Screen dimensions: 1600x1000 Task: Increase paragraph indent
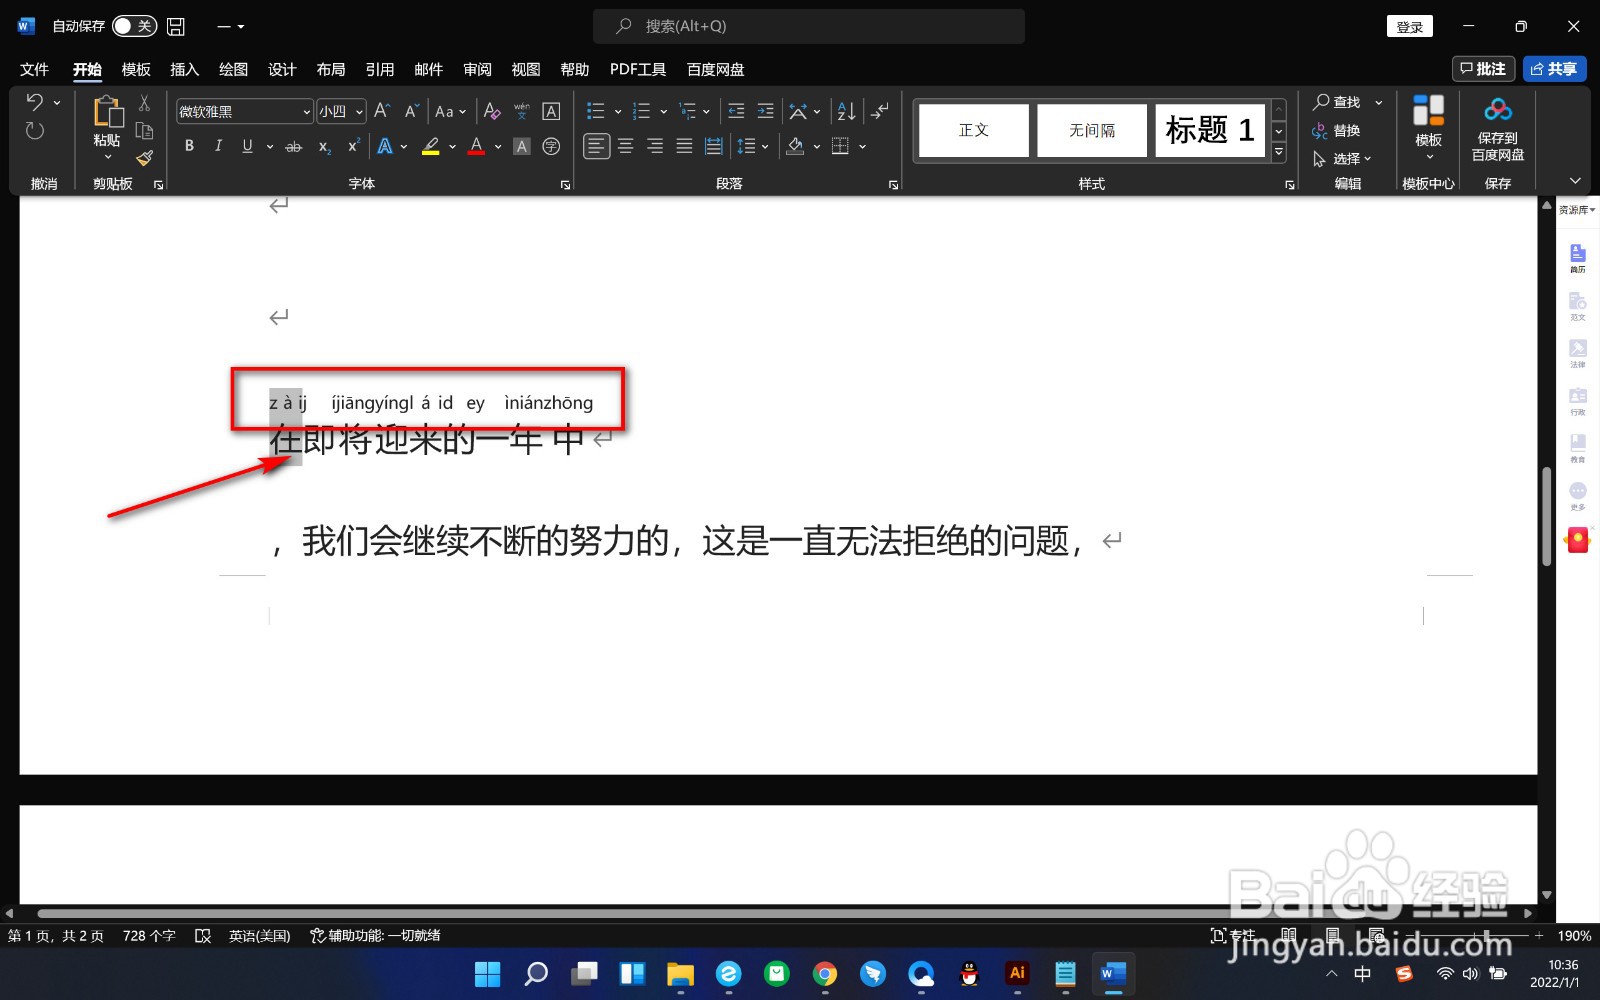(766, 111)
